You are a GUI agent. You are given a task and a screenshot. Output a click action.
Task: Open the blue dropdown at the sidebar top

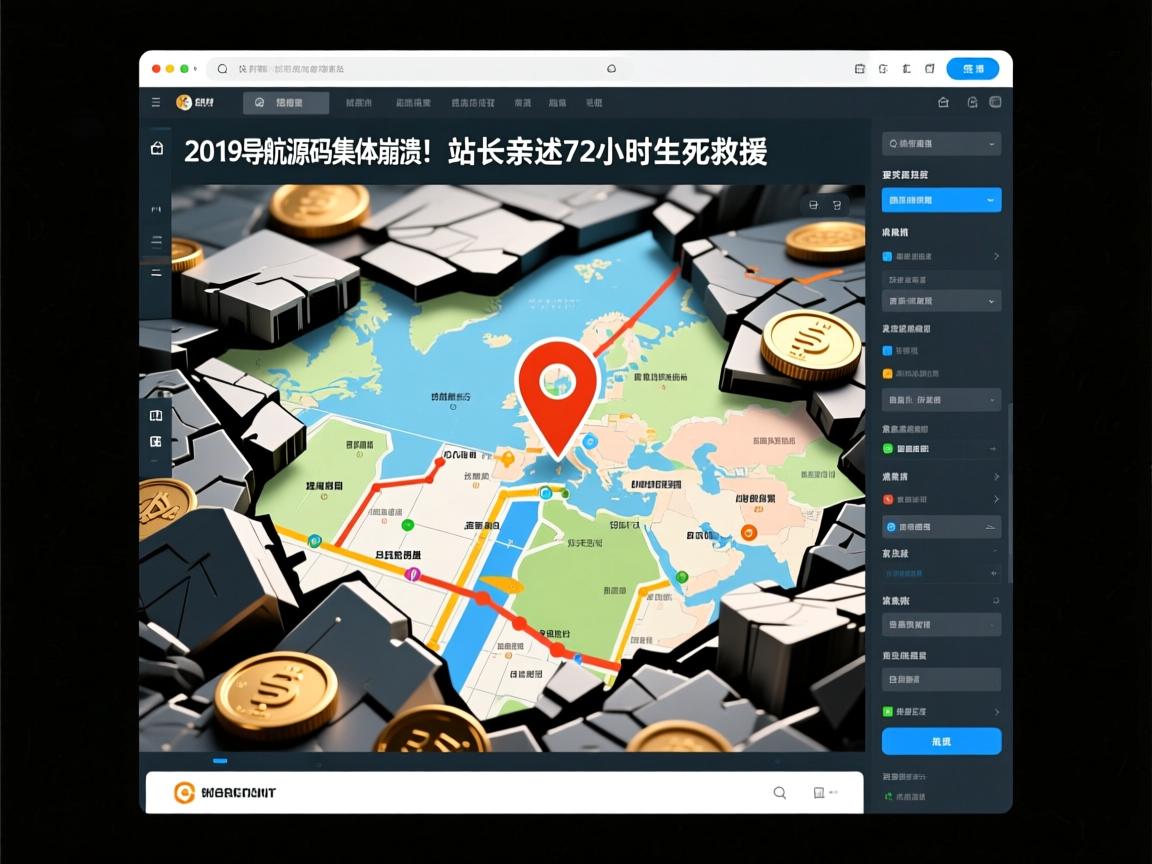click(940, 199)
